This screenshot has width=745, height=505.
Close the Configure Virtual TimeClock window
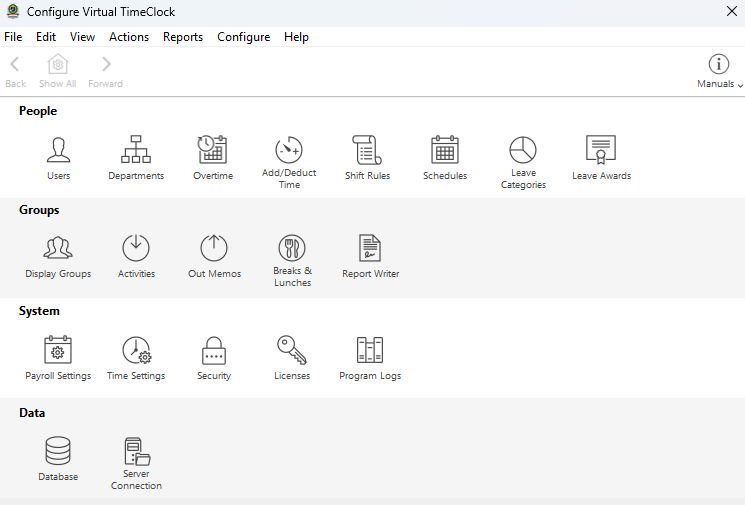(x=732, y=11)
